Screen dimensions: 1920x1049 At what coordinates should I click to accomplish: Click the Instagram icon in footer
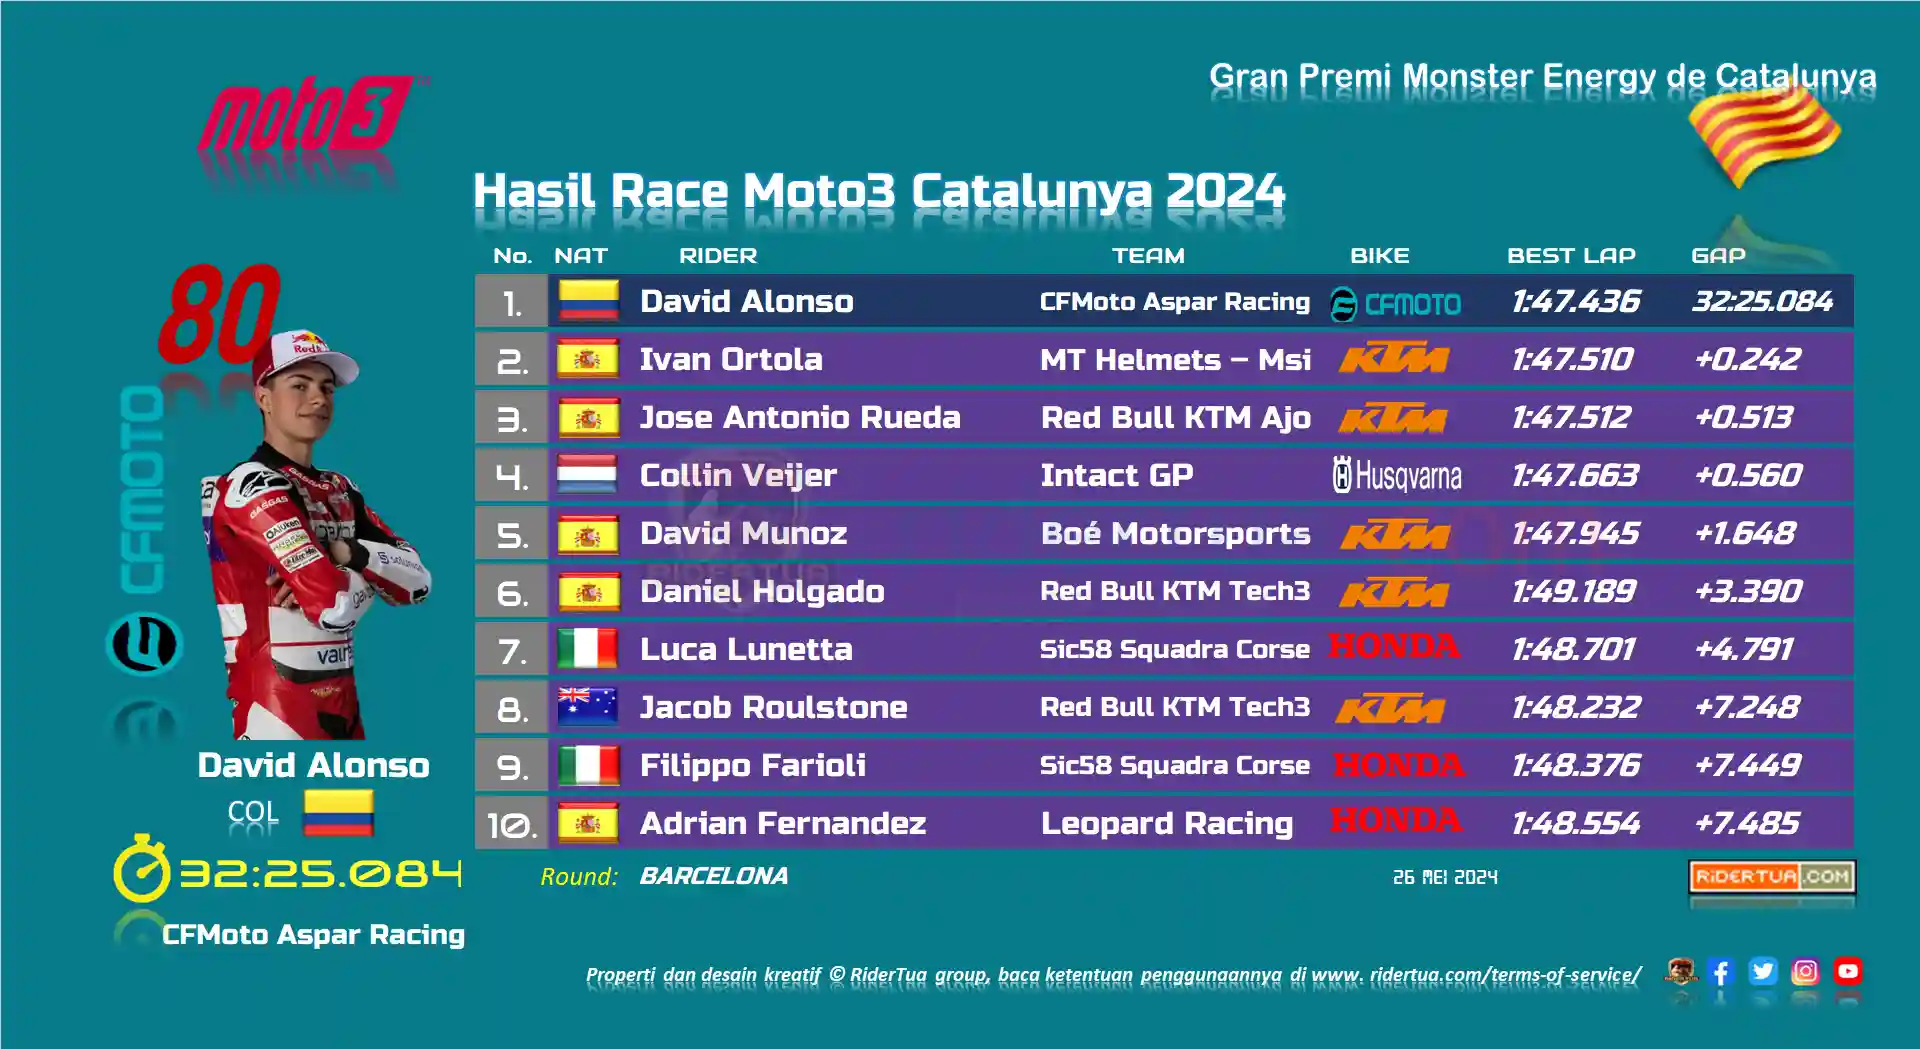(1805, 971)
